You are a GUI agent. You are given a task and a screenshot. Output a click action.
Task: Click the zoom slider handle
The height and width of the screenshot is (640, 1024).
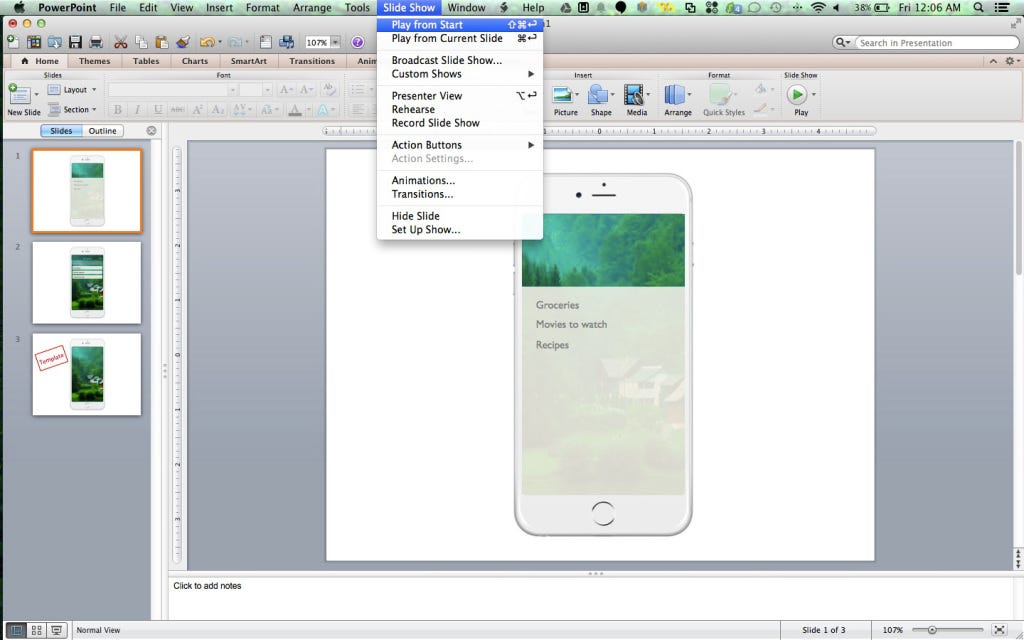click(x=932, y=630)
